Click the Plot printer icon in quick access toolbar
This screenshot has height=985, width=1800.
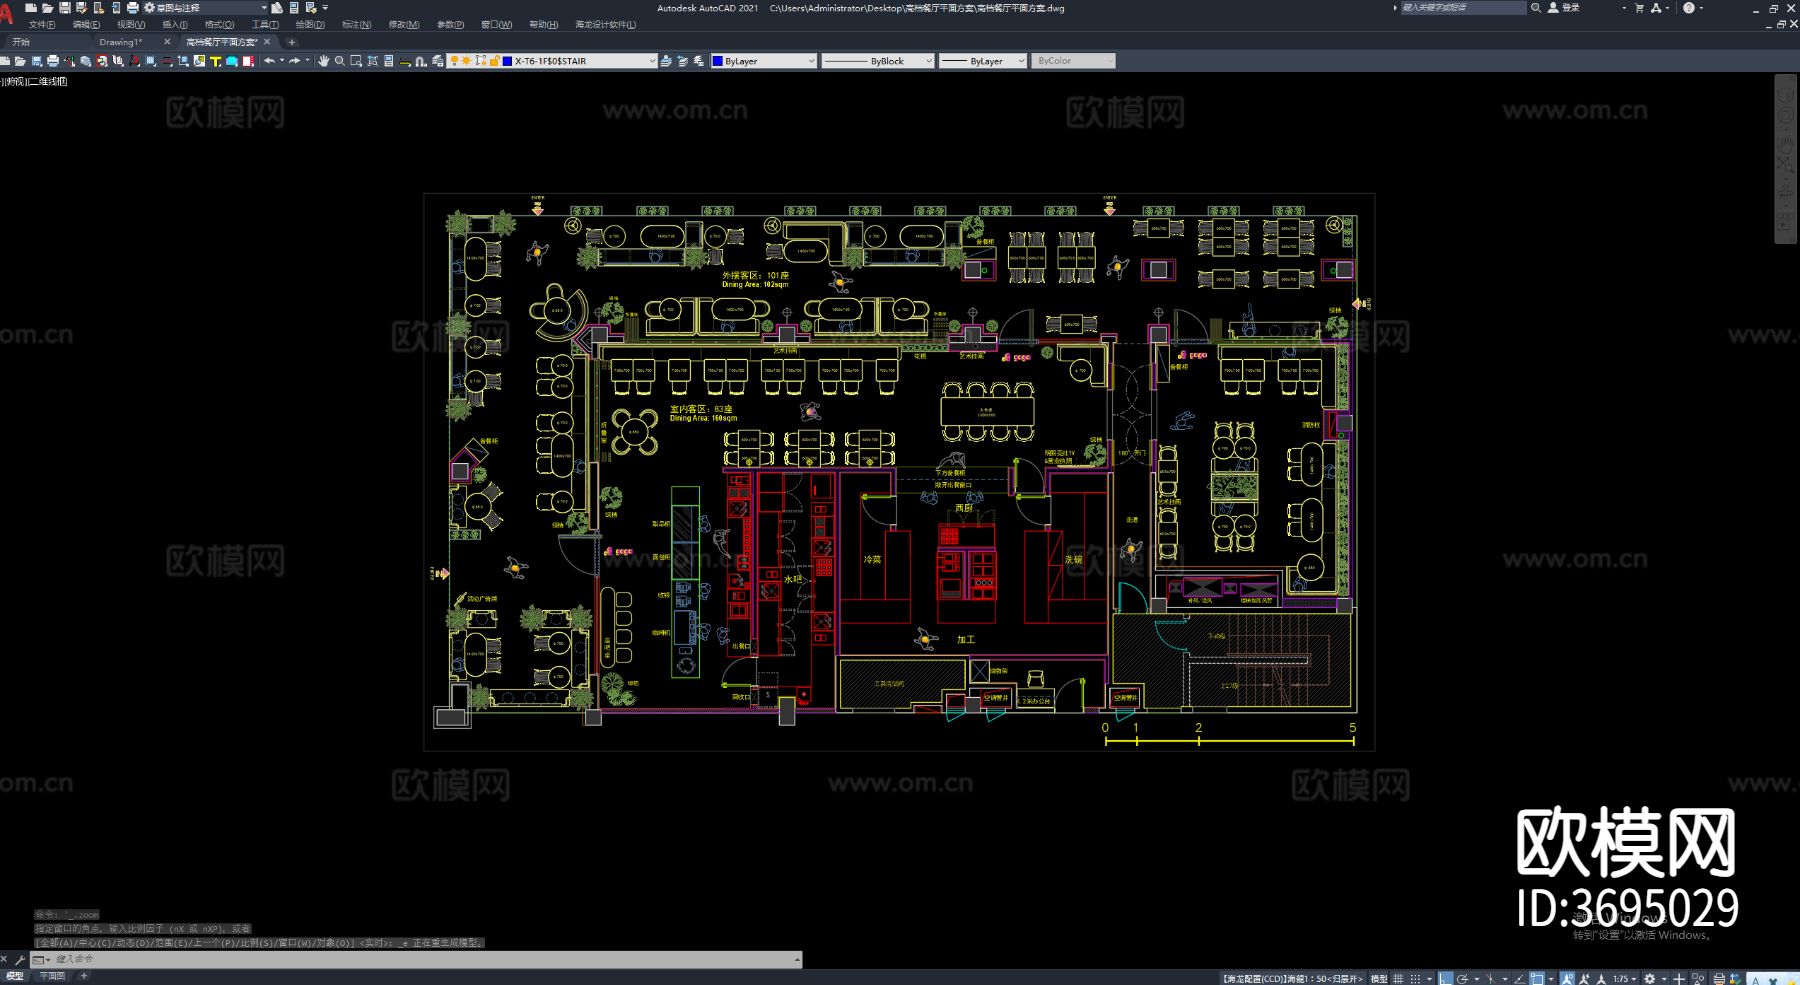point(132,7)
